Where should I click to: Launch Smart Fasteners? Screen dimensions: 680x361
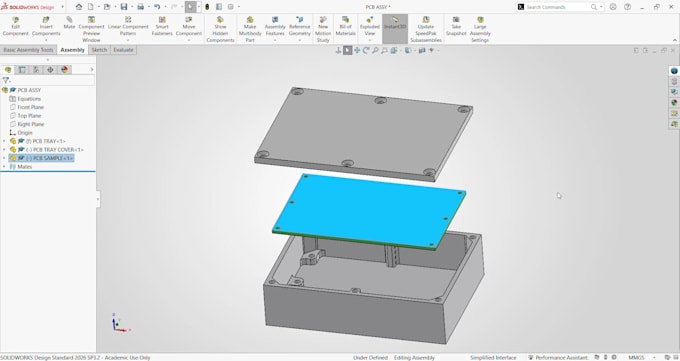[x=162, y=26]
